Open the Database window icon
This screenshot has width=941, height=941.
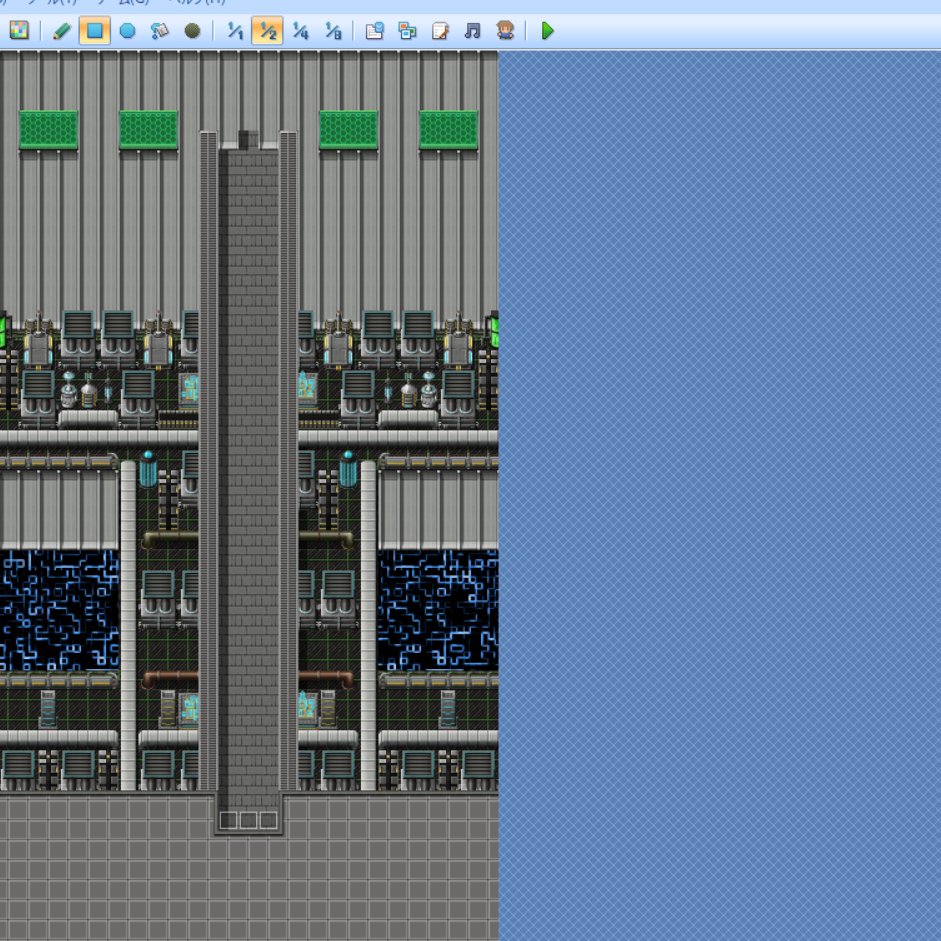click(374, 30)
